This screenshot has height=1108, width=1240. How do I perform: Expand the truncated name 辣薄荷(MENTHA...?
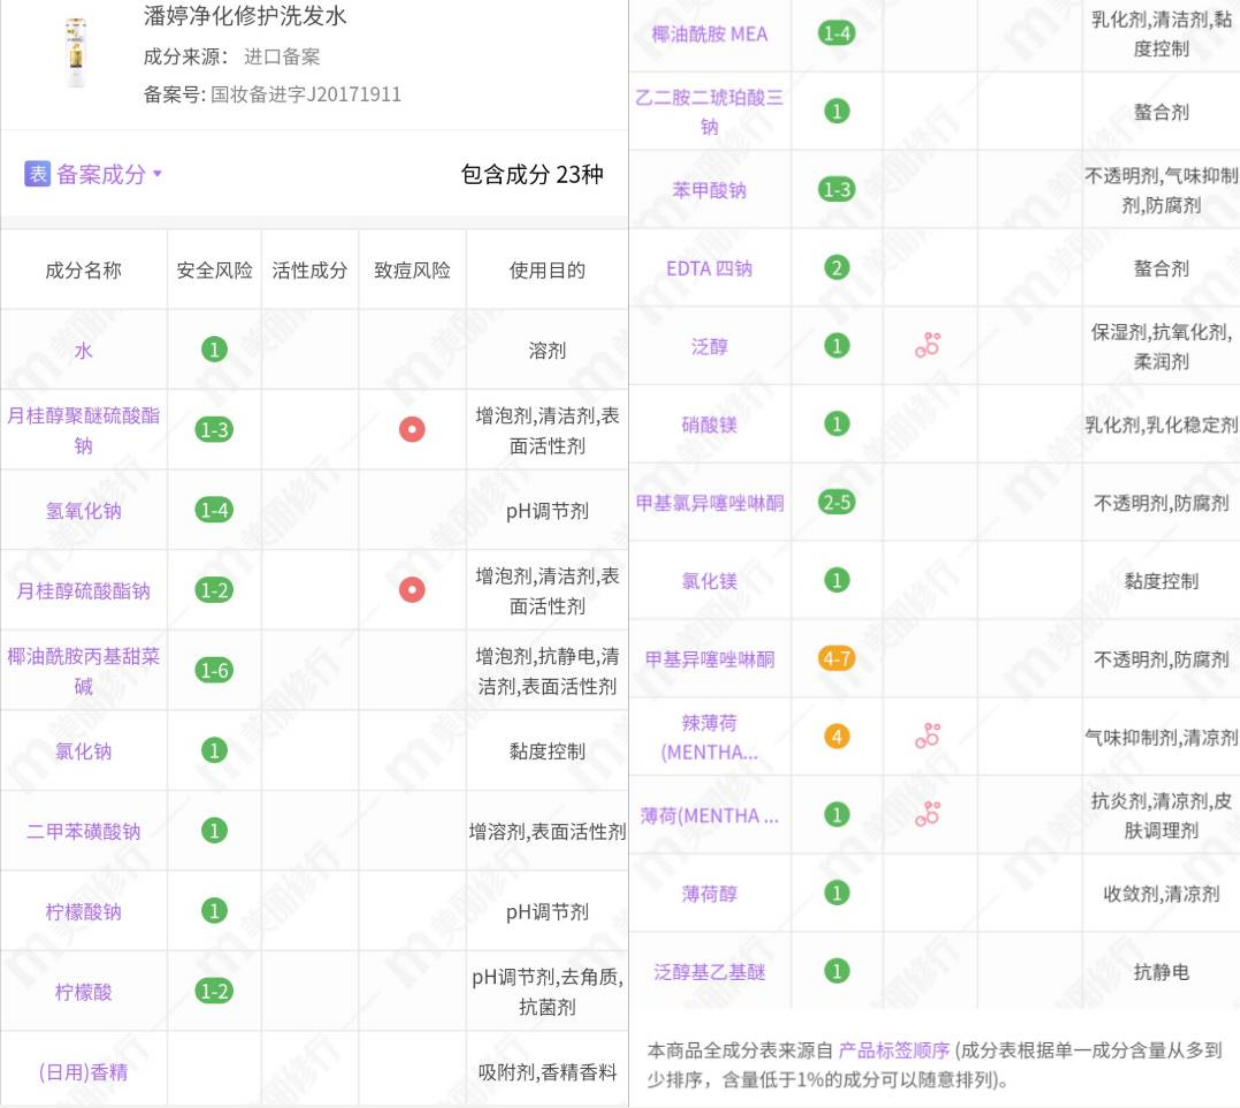pyautogui.click(x=710, y=736)
